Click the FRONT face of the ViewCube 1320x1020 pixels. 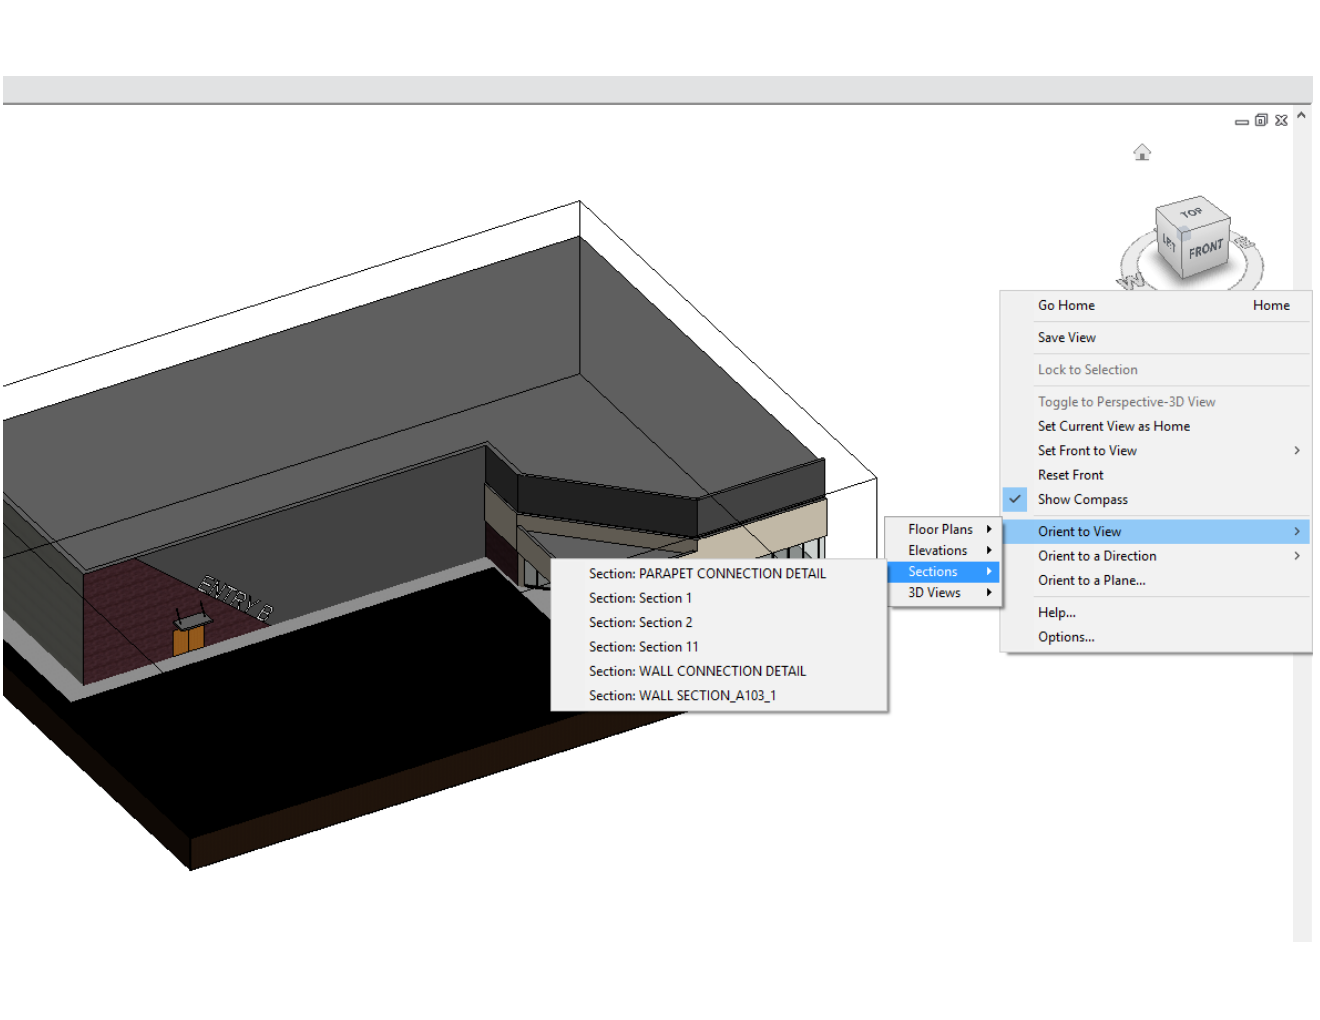click(1205, 249)
